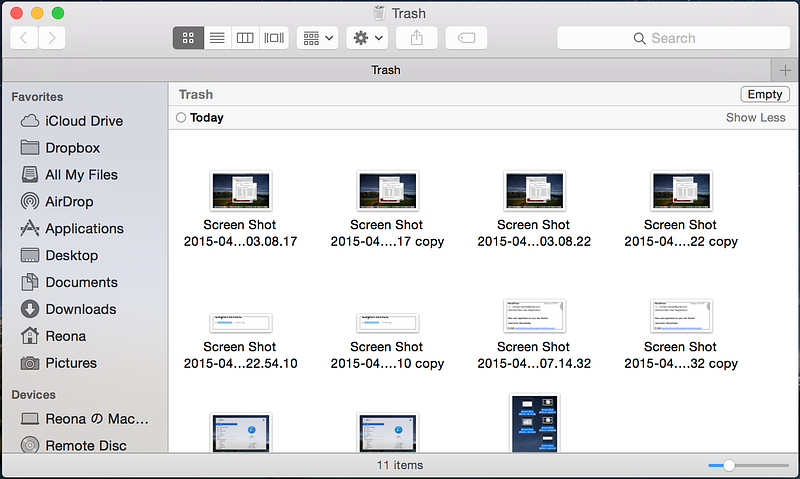Open the Action gear dropdown menu
The height and width of the screenshot is (479, 800).
tap(367, 38)
